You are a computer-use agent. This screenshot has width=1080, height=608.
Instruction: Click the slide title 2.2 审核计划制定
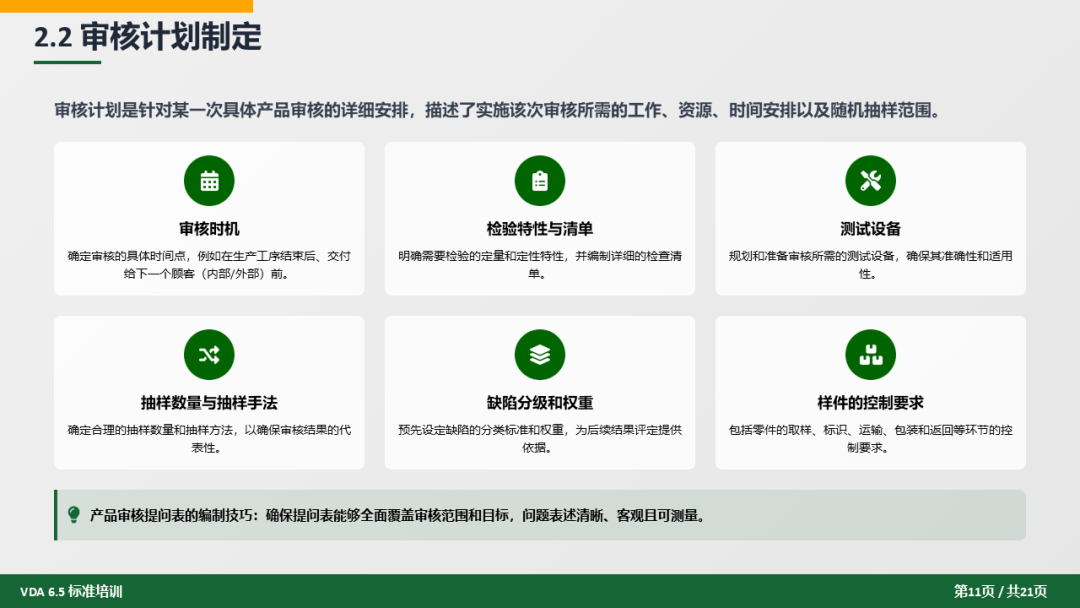tap(148, 37)
